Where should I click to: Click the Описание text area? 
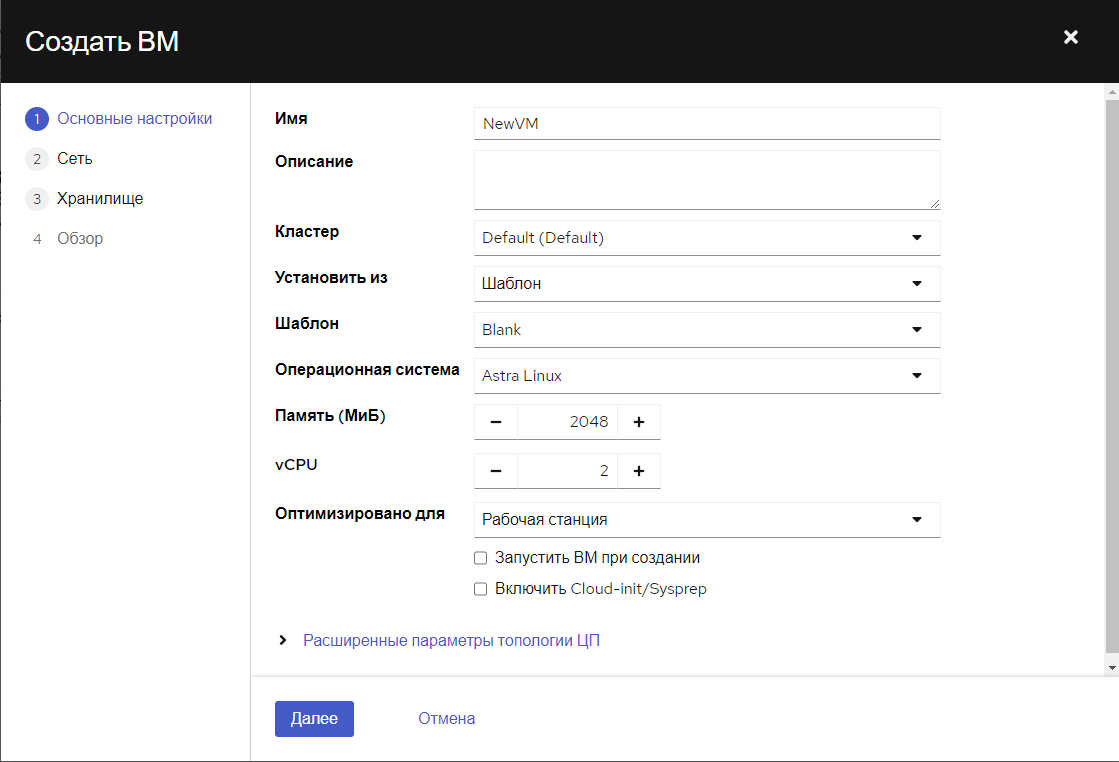tap(707, 180)
